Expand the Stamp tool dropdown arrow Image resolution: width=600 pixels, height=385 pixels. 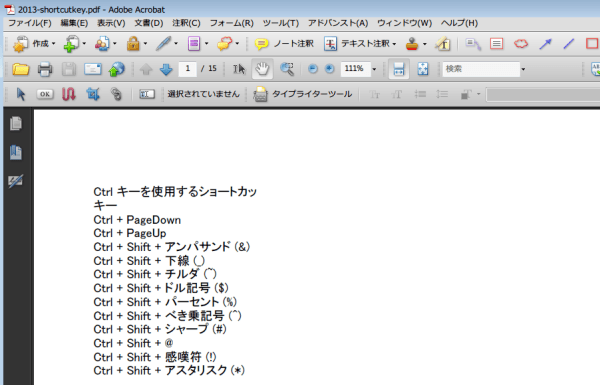point(424,44)
